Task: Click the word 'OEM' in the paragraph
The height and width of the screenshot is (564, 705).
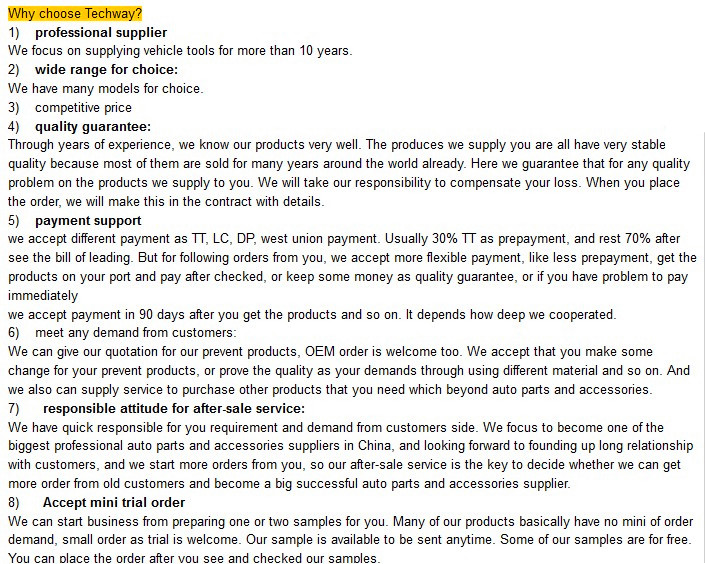Action: point(320,351)
